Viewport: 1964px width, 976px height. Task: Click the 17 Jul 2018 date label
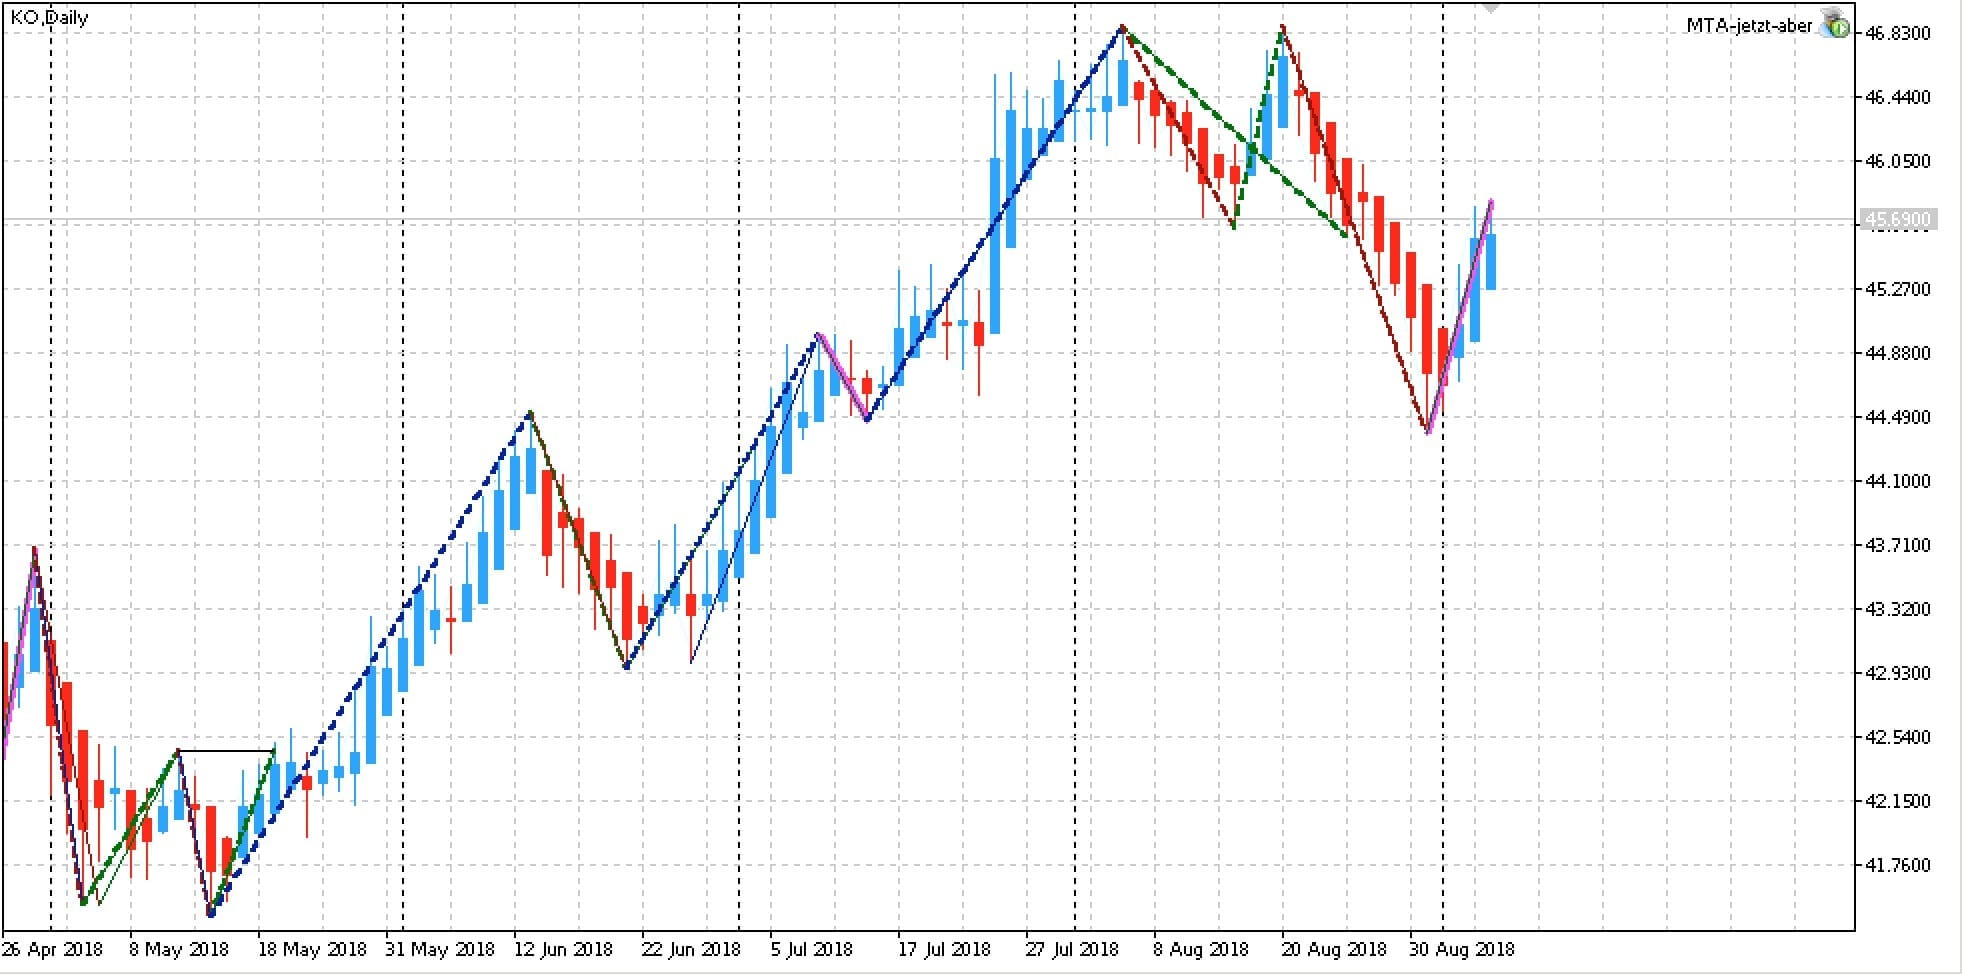[944, 949]
